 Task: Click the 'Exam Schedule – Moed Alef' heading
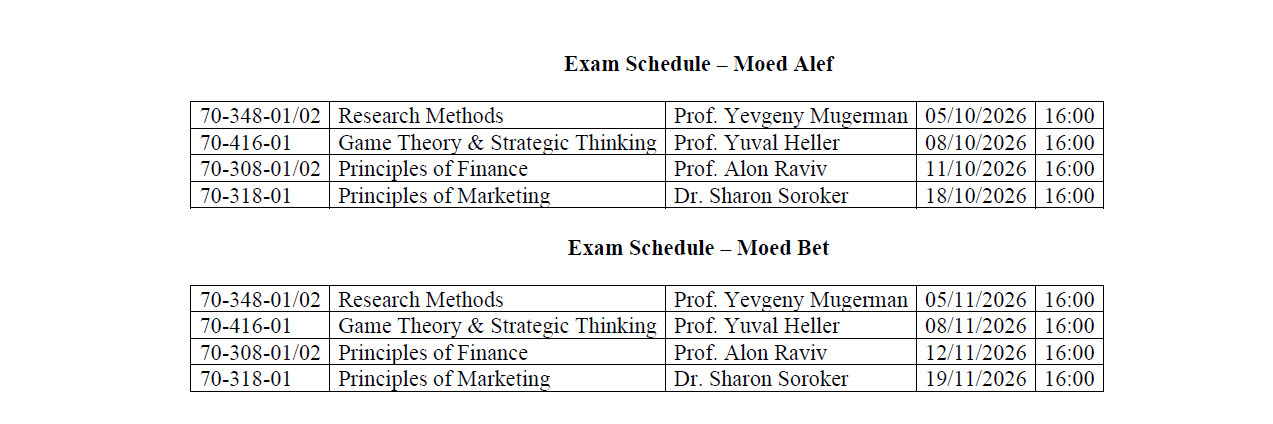click(x=698, y=64)
